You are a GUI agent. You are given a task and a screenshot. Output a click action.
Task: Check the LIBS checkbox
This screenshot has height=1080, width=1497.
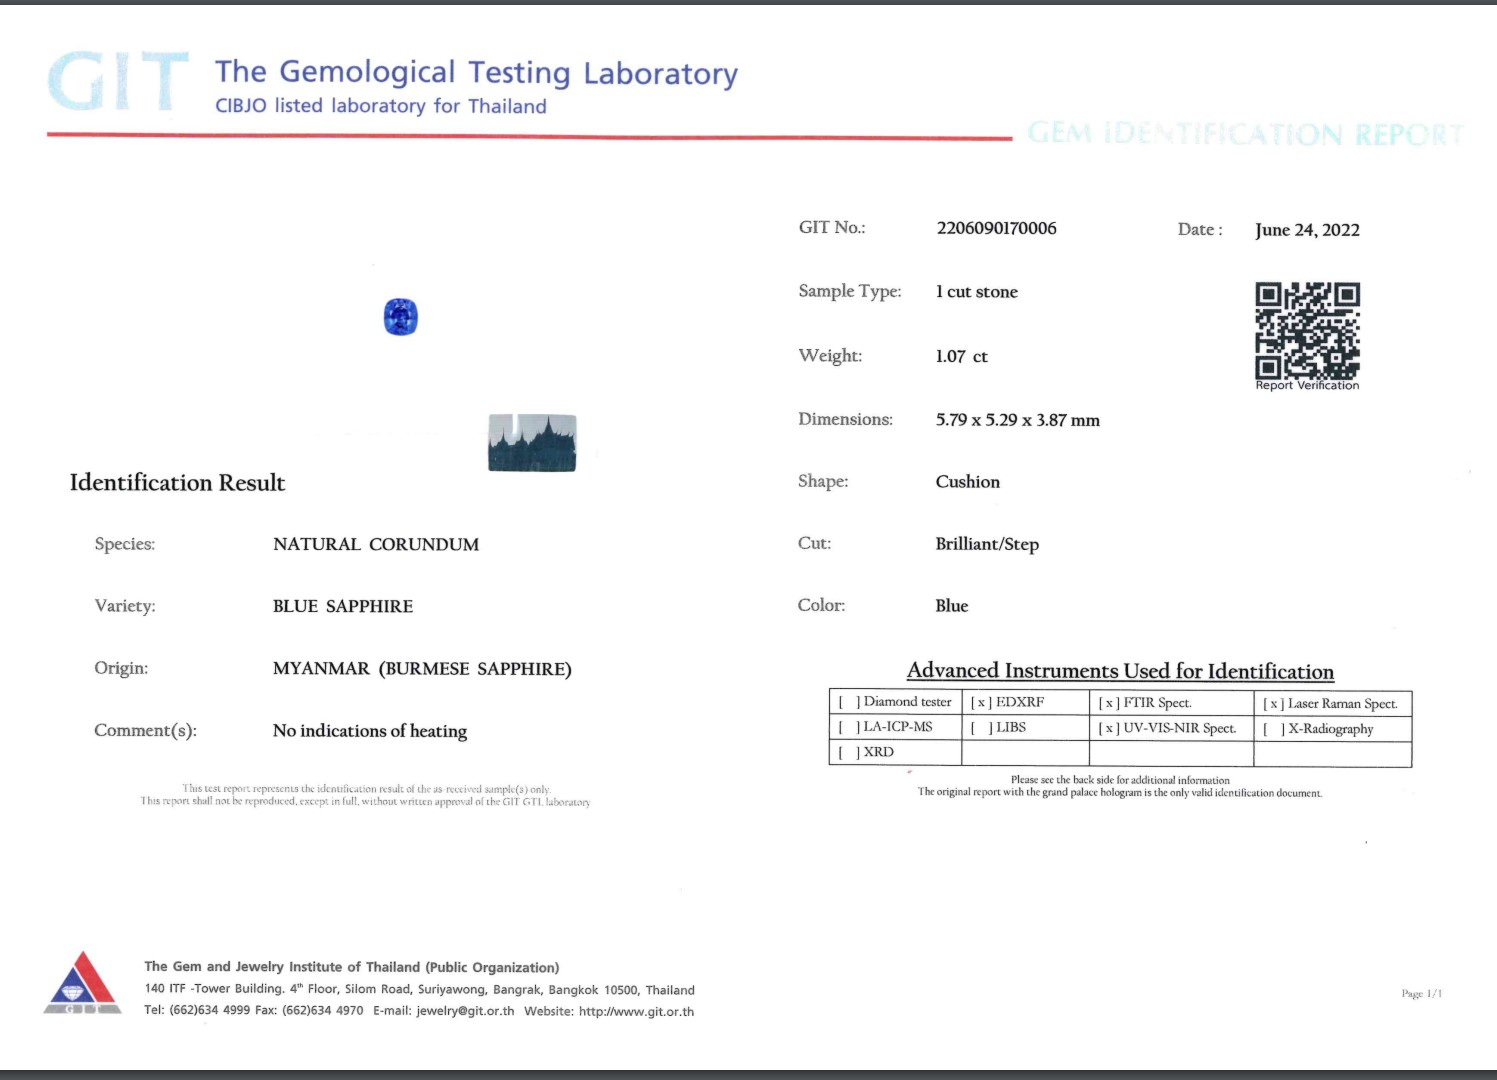click(x=980, y=728)
